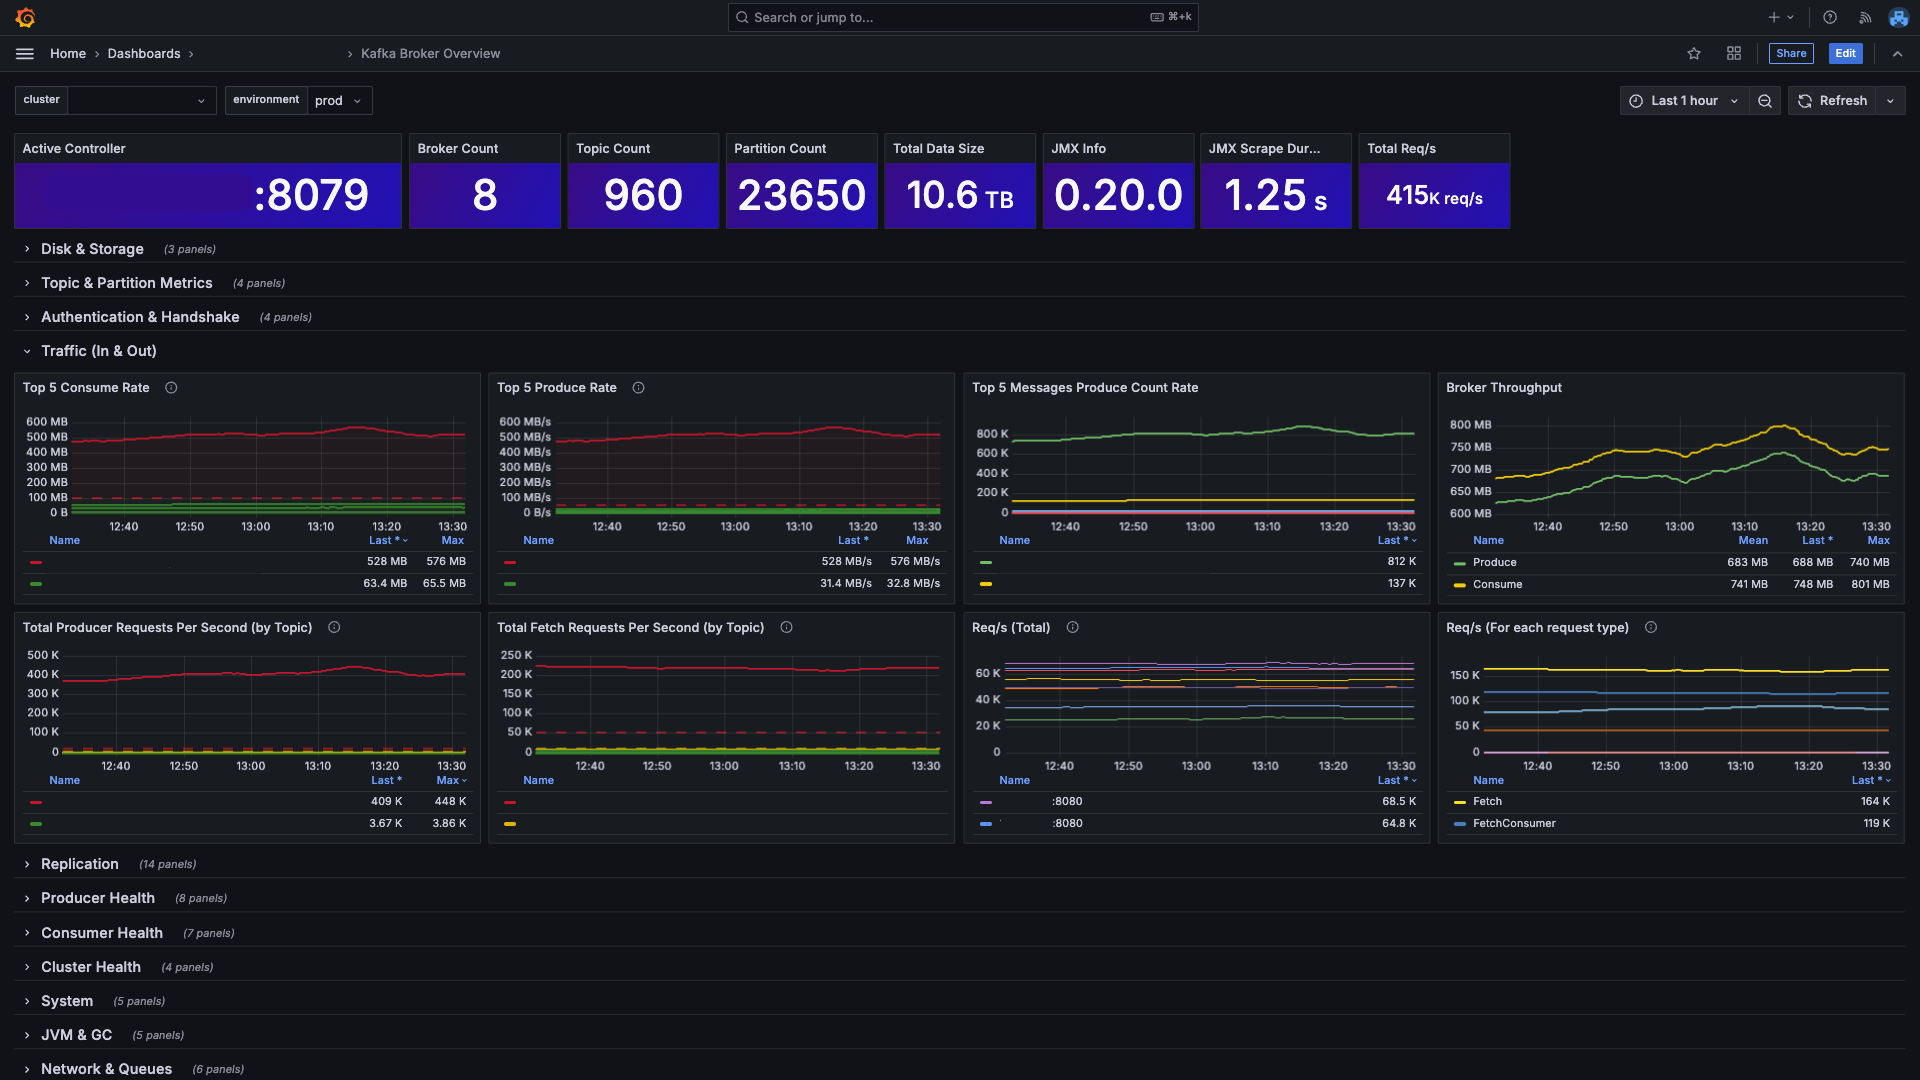The width and height of the screenshot is (1920, 1080).
Task: Open the hamburger navigation menu
Action: point(25,54)
